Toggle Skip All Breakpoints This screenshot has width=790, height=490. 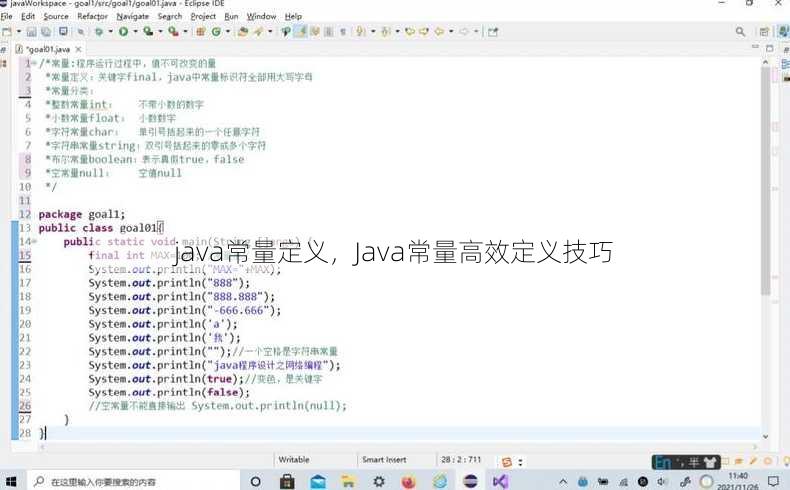[x=81, y=32]
